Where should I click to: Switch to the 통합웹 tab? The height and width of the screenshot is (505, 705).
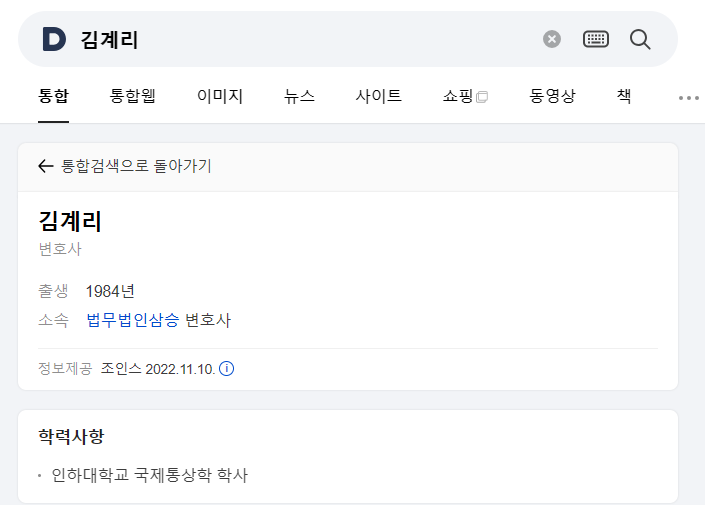(132, 96)
